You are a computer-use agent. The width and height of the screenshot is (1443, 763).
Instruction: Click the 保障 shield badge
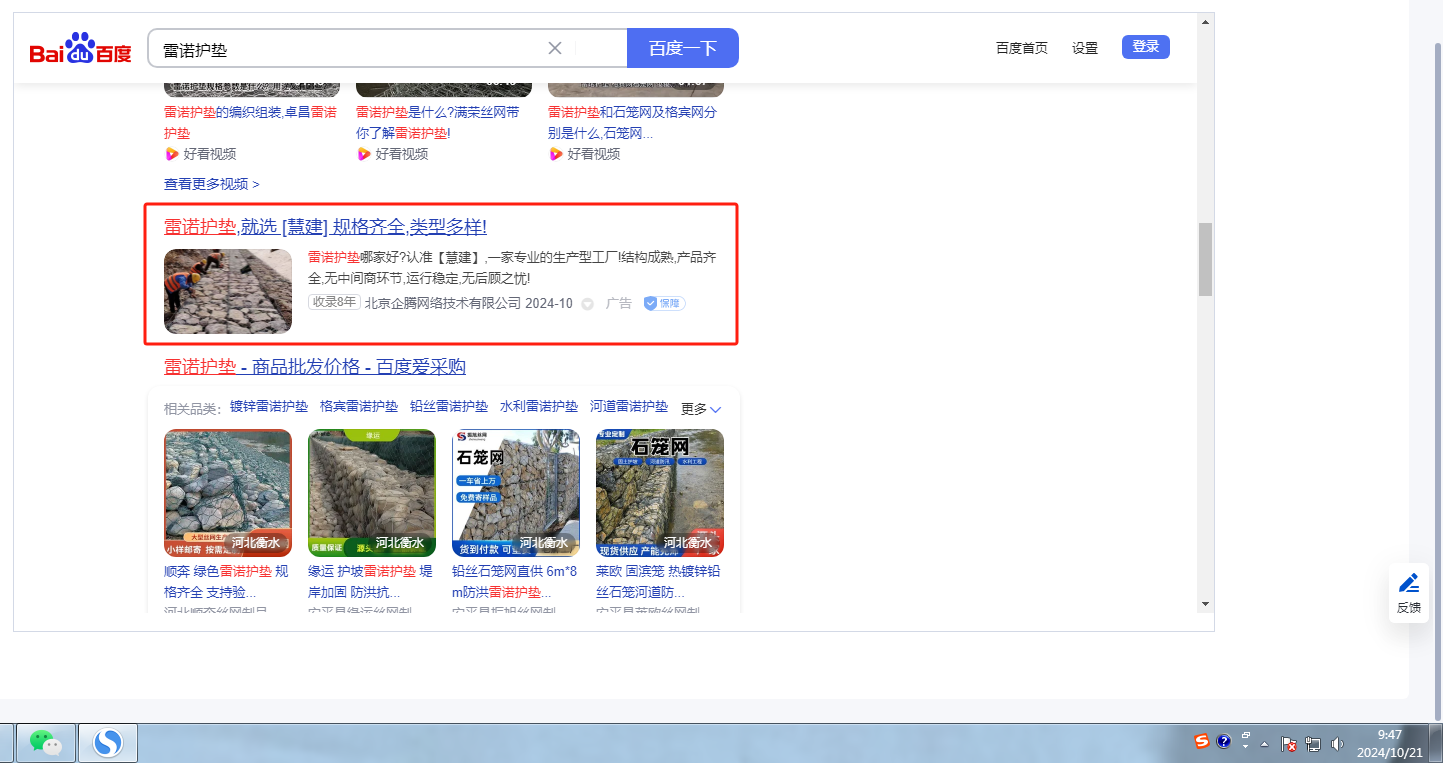coord(664,303)
